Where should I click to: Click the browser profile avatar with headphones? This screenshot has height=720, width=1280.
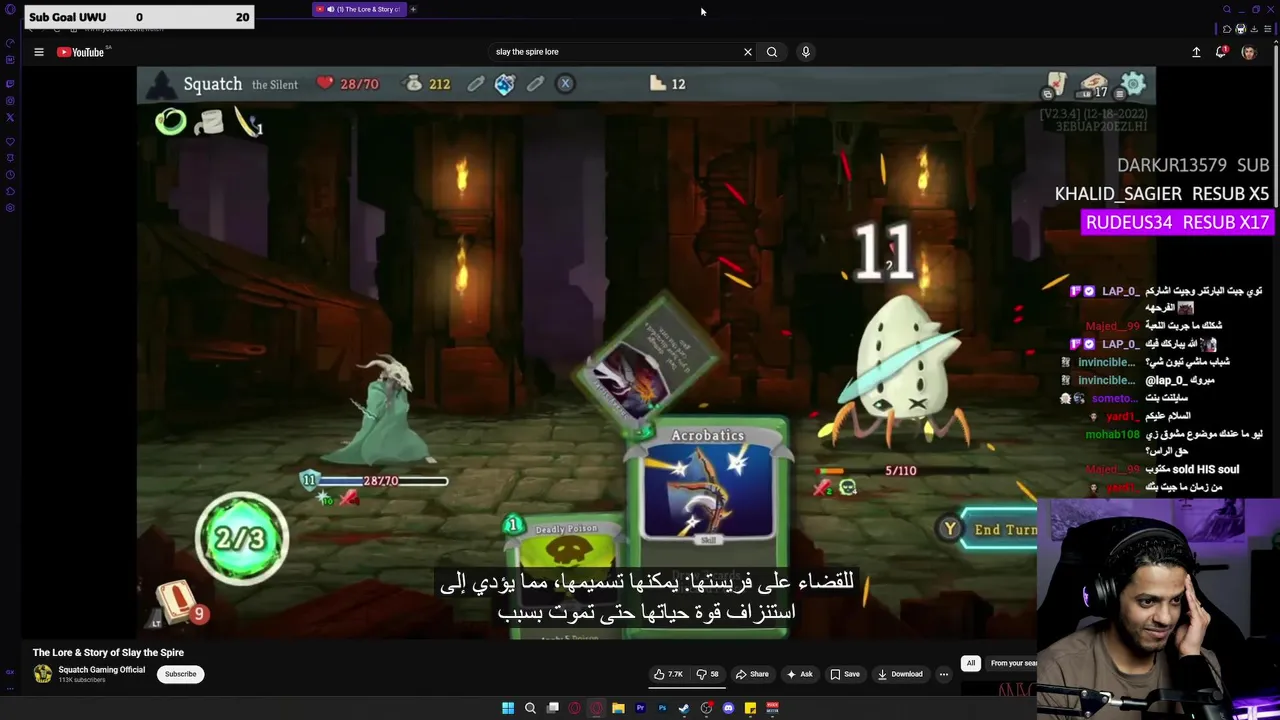click(x=1241, y=29)
